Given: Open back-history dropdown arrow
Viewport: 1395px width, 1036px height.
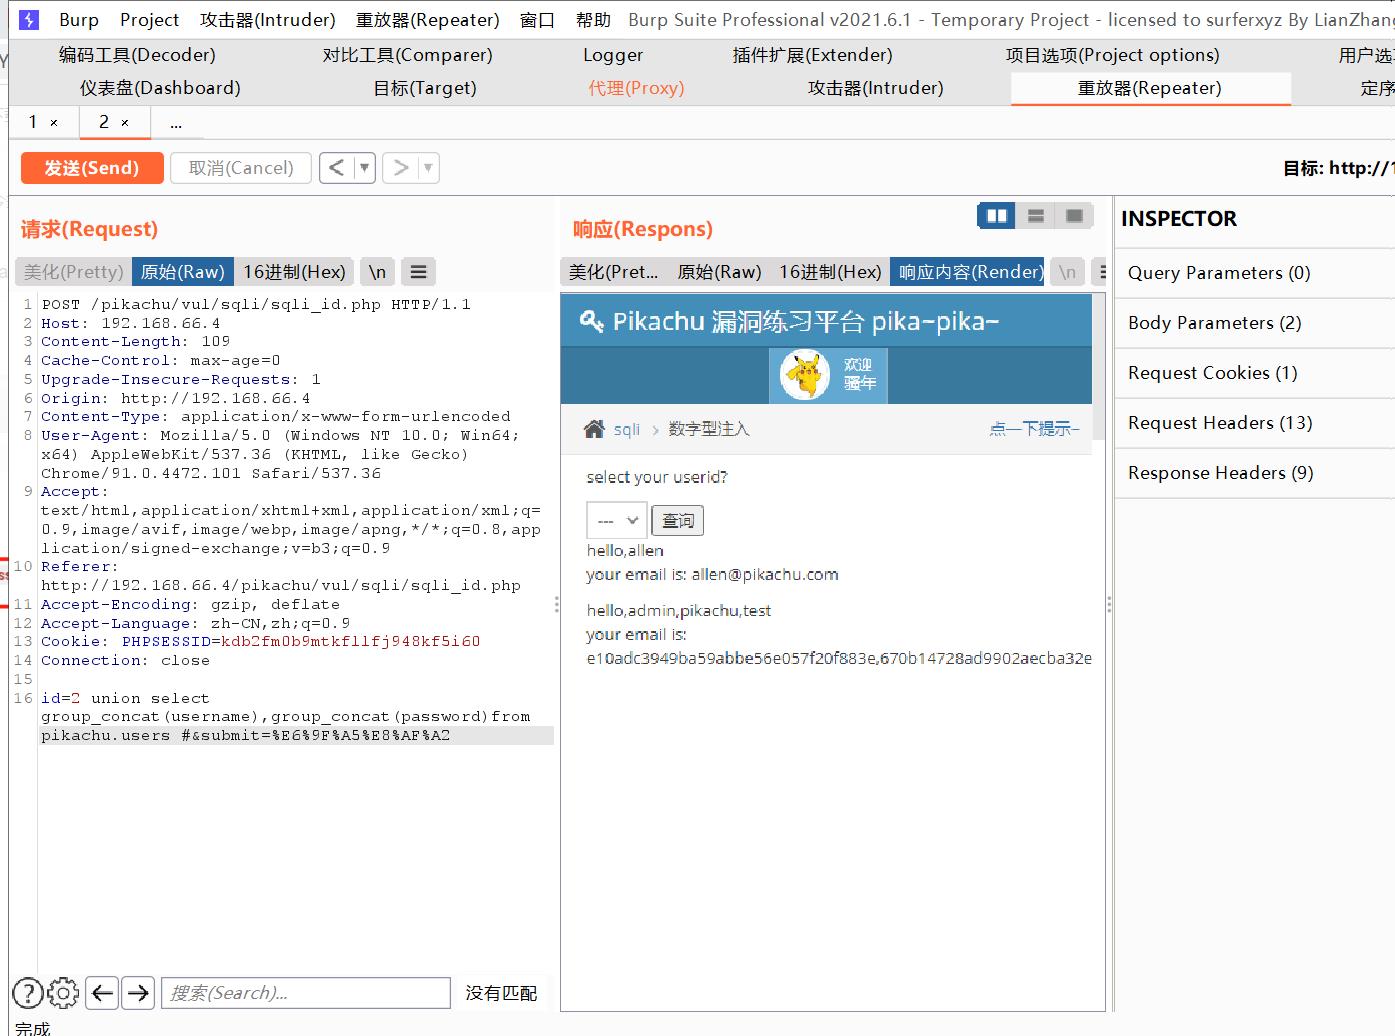Looking at the screenshot, I should point(365,168).
